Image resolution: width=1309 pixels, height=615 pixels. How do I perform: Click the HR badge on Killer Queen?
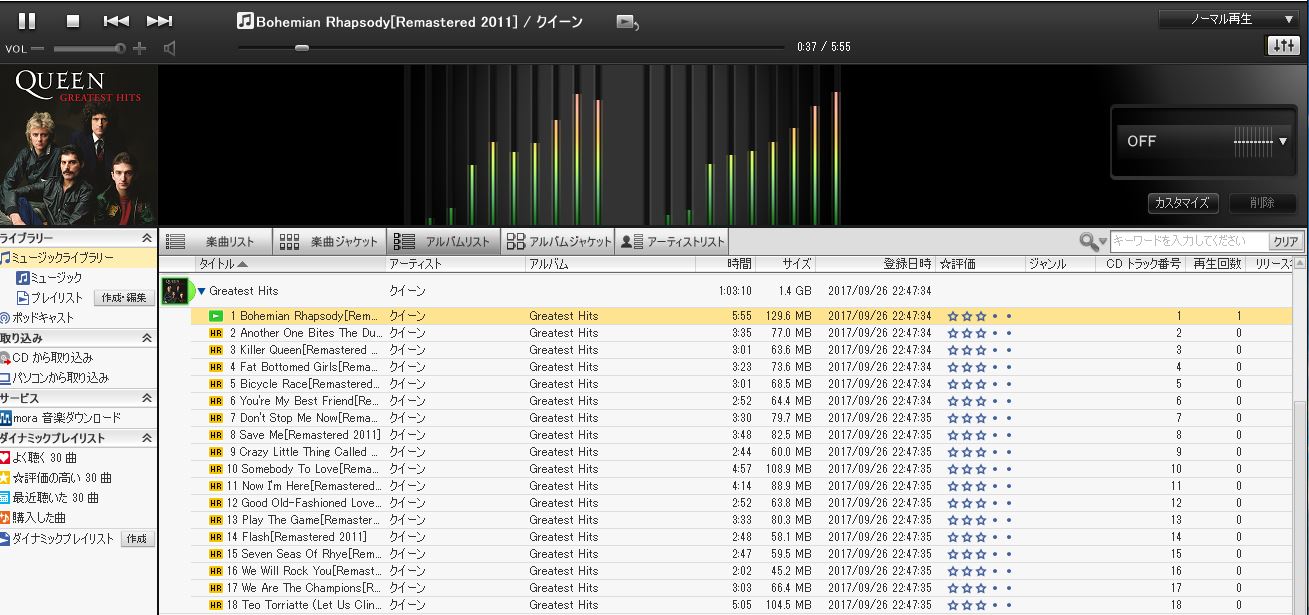tap(216, 350)
